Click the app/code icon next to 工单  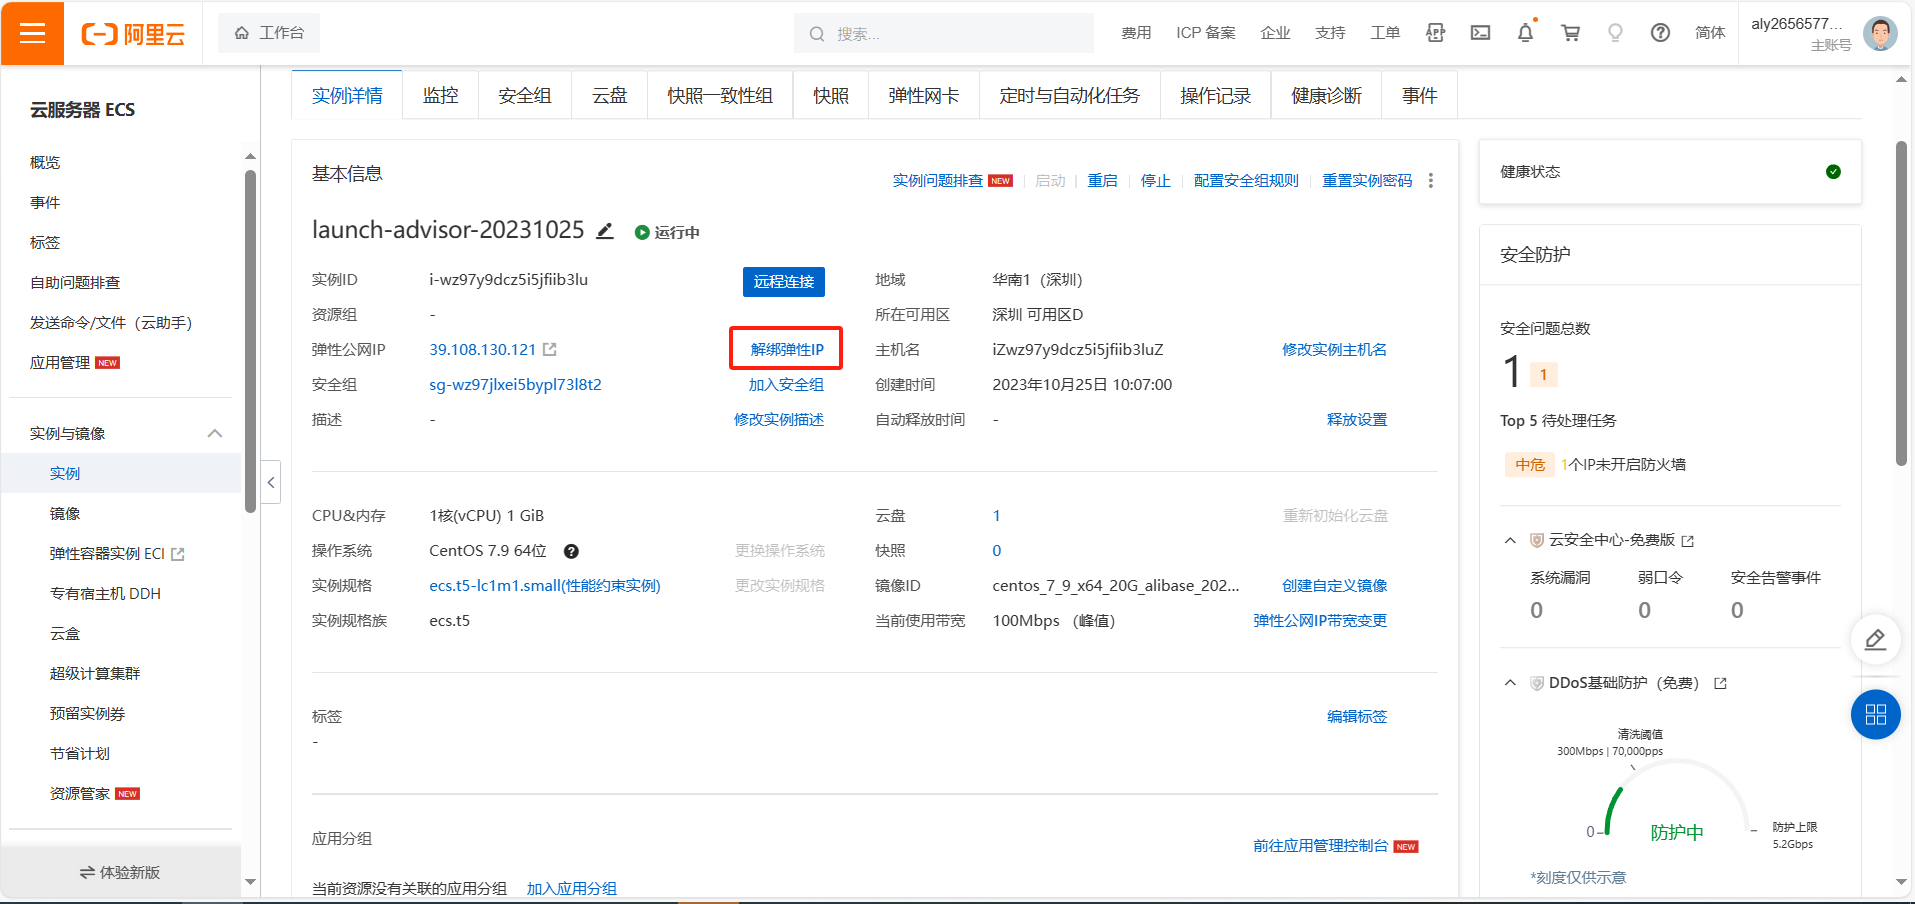click(1435, 33)
